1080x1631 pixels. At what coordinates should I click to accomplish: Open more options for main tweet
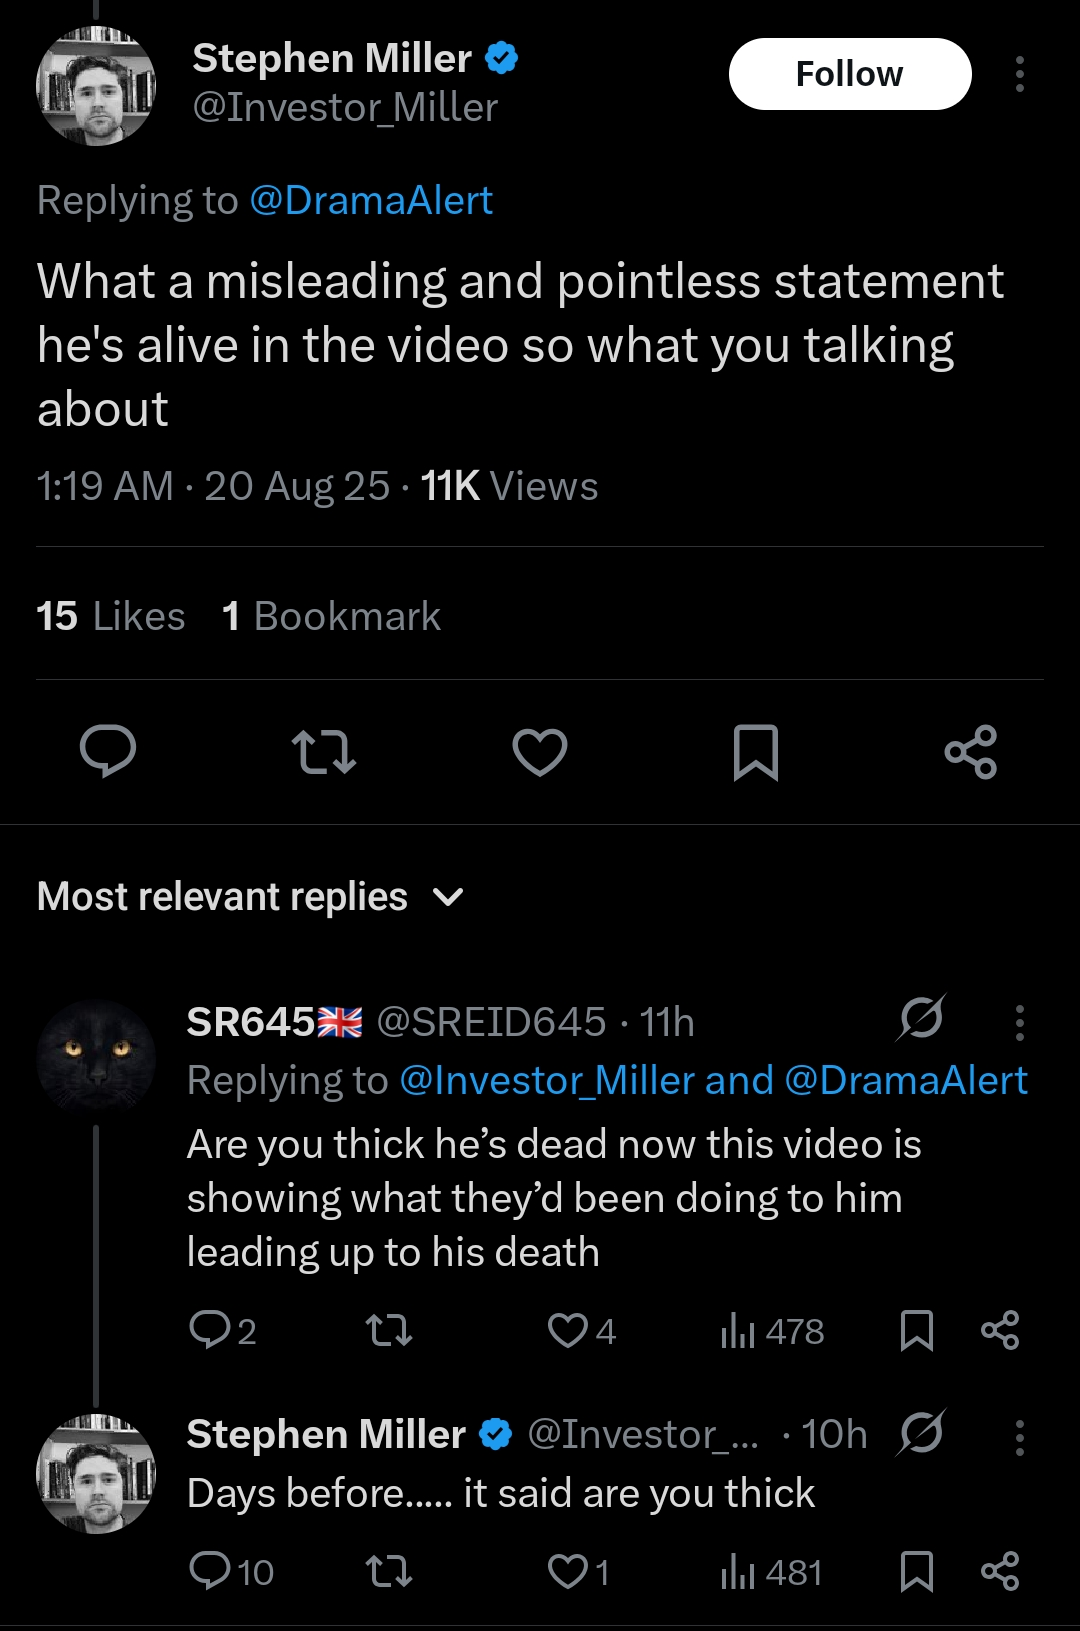pos(1019,74)
